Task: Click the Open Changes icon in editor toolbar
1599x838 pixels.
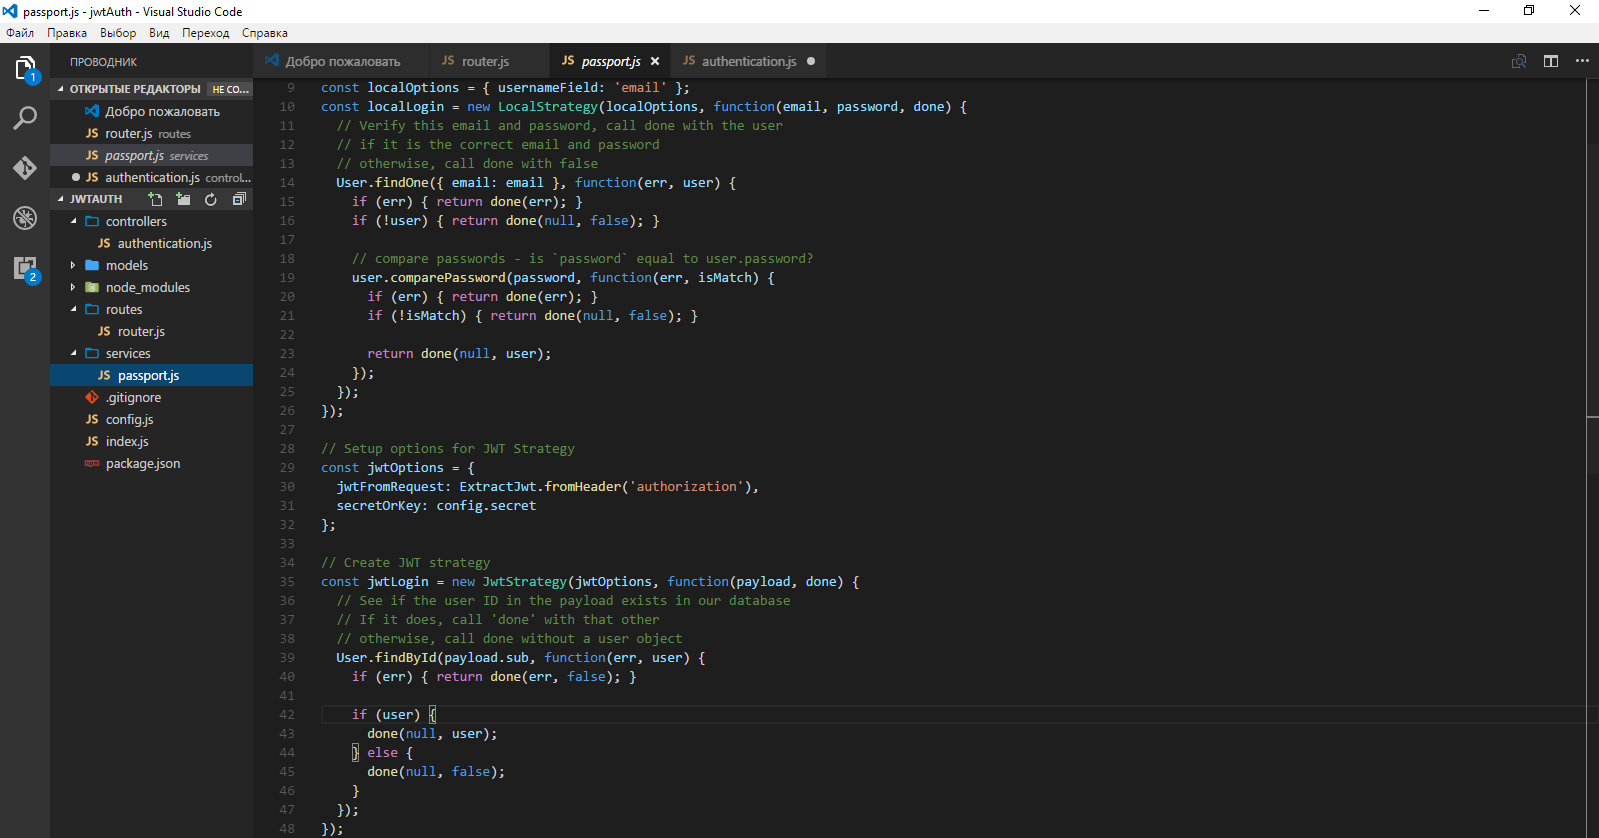Action: coord(1519,61)
